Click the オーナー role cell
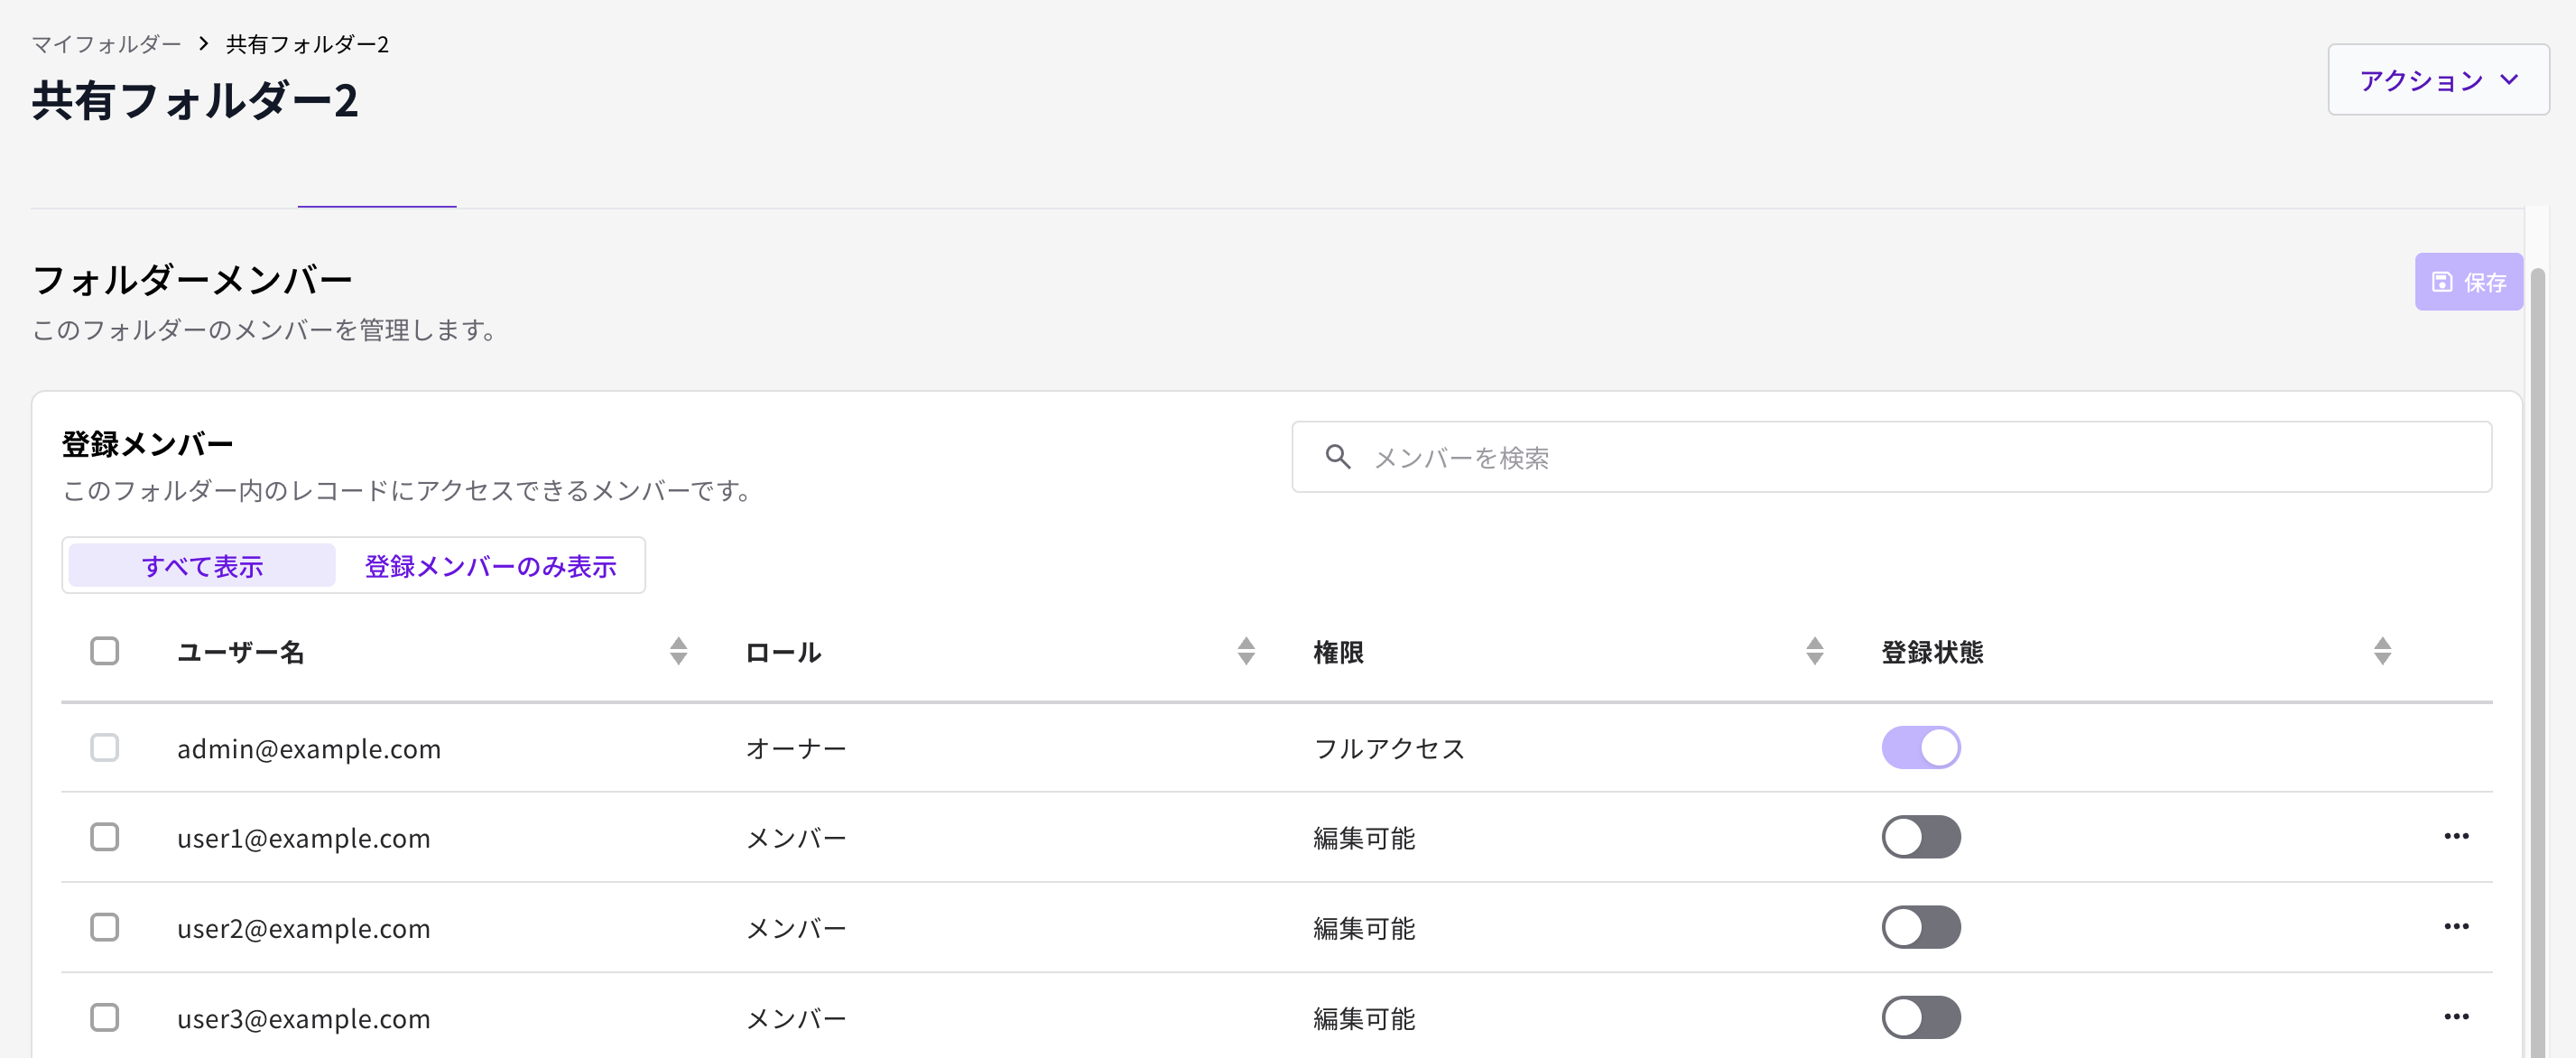The width and height of the screenshot is (2576, 1058). pos(796,748)
